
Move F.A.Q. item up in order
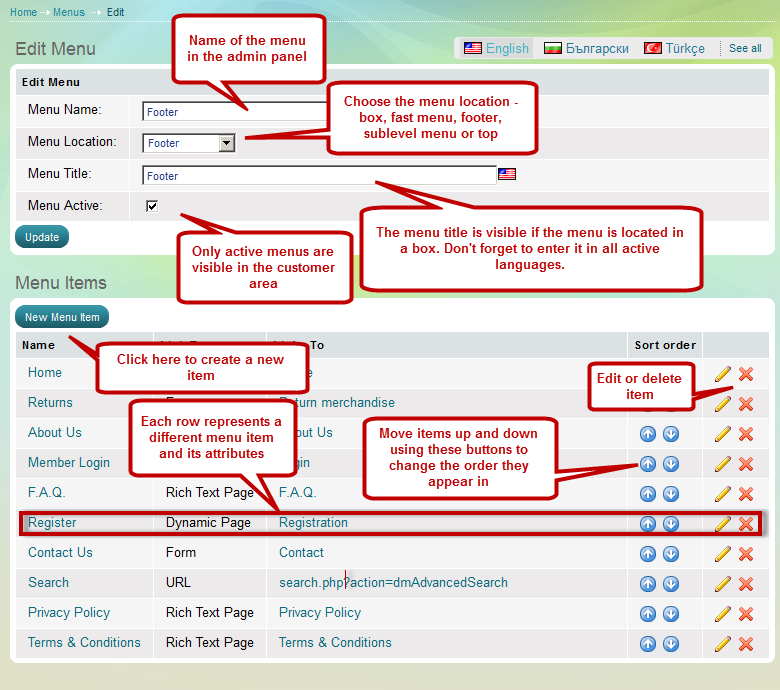[648, 494]
